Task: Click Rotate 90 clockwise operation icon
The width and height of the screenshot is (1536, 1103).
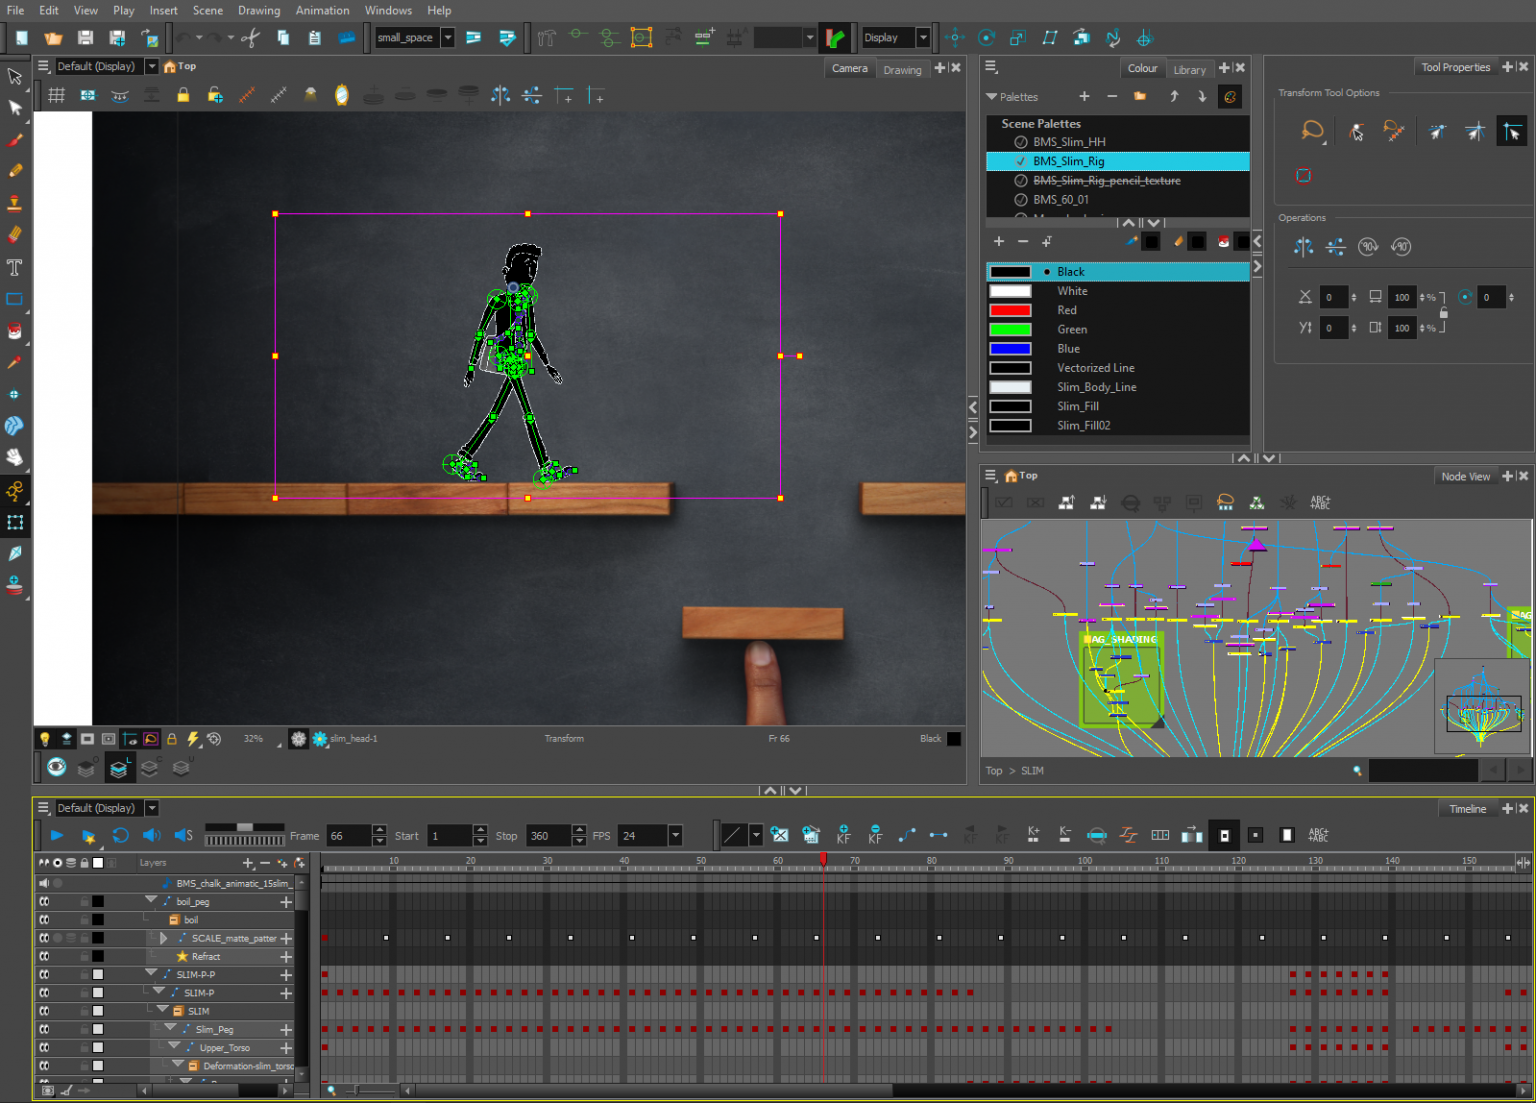Action: point(1368,247)
